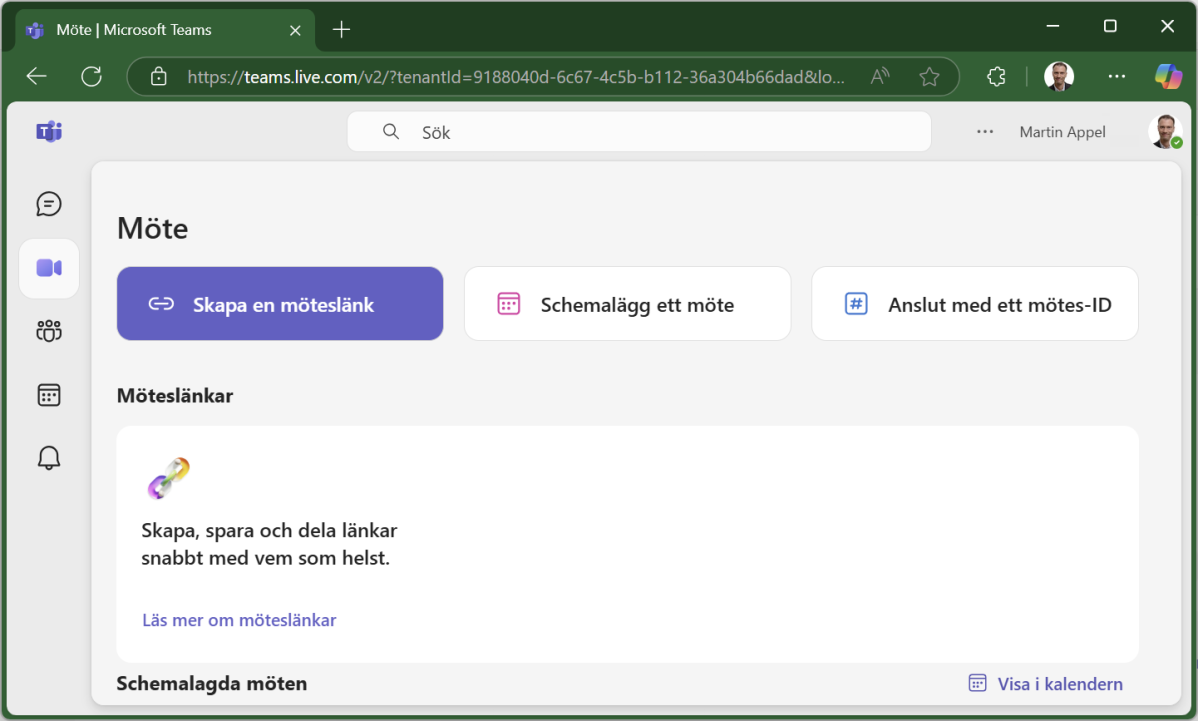The height and width of the screenshot is (721, 1198).
Task: Open the Calendar icon in the sidebar
Action: click(48, 394)
